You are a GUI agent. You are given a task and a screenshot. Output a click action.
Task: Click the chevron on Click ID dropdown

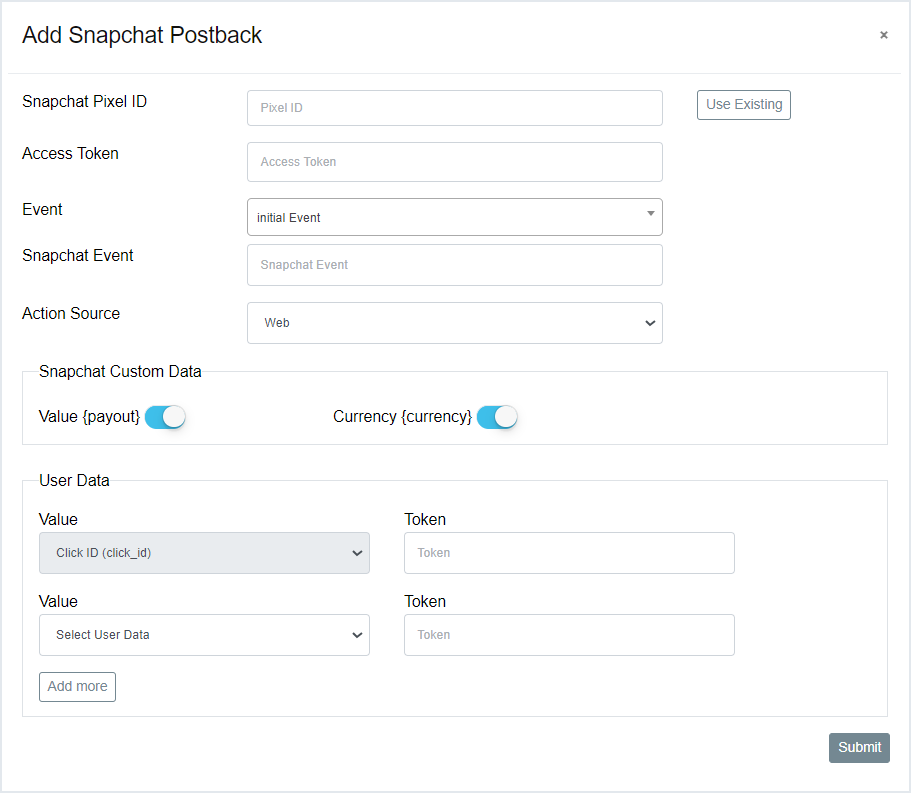[x=357, y=553]
